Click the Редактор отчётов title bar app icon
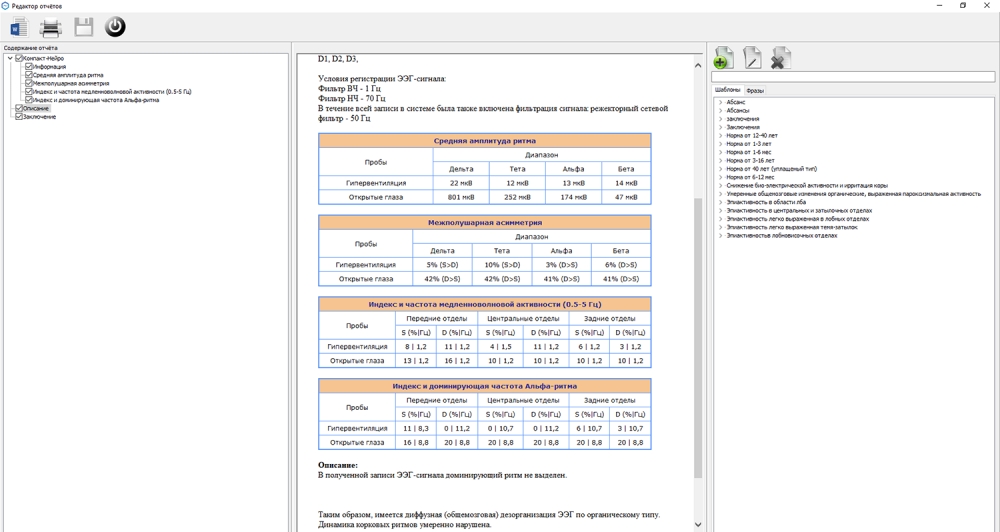Image resolution: width=1000 pixels, height=532 pixels. coord(6,6)
